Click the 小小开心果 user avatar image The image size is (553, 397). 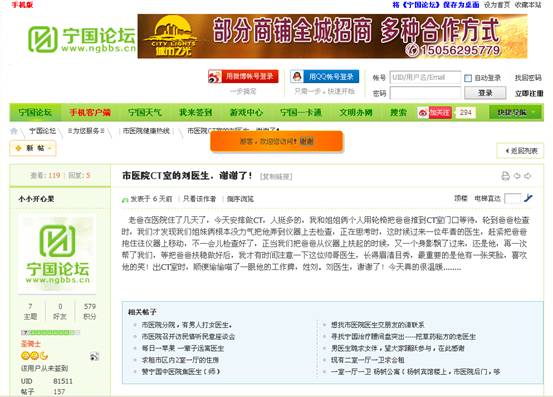57,254
